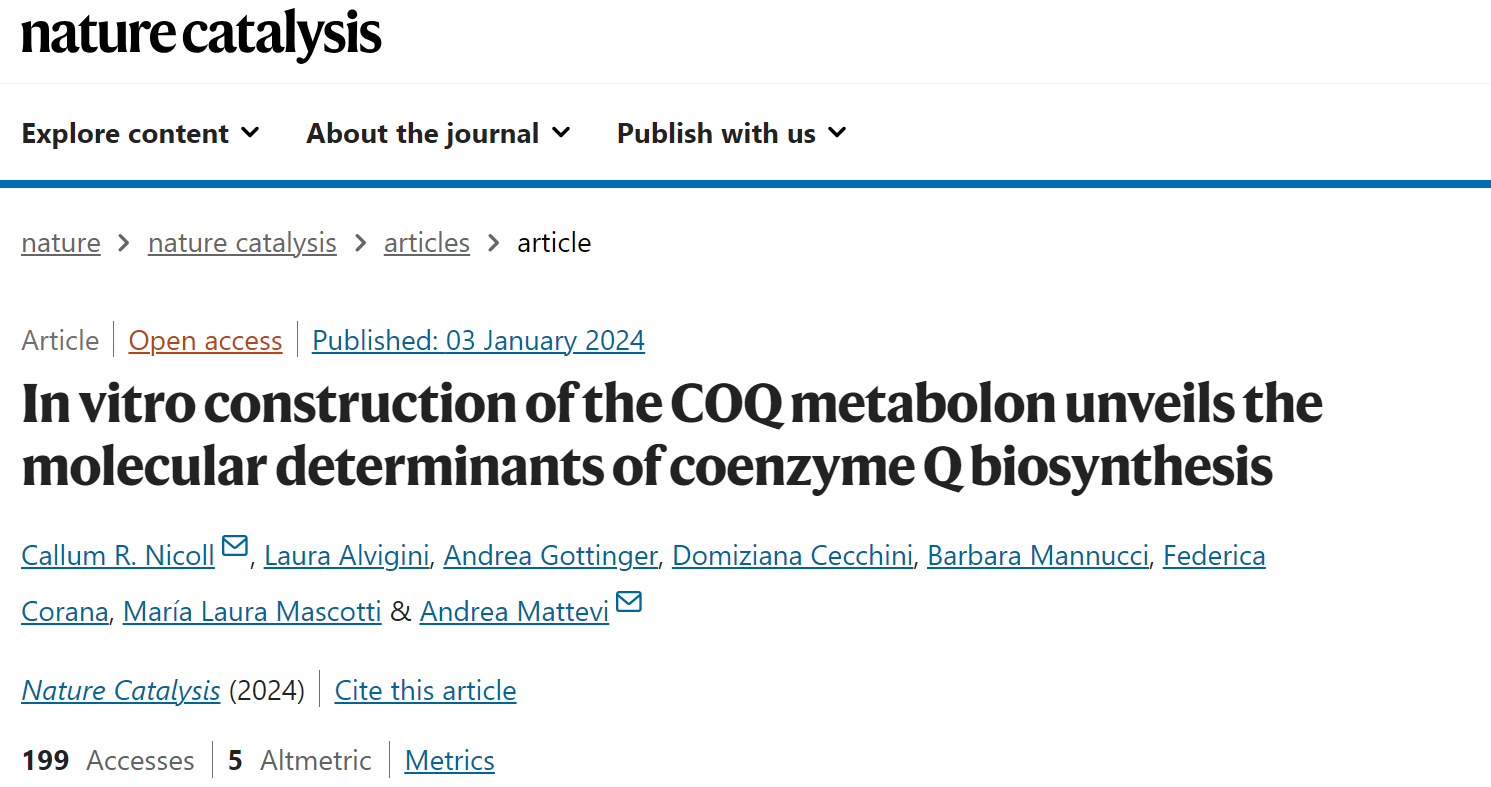This screenshot has height=787, width=1491.
Task: Open author Laura Alvigini's details
Action: (x=347, y=555)
